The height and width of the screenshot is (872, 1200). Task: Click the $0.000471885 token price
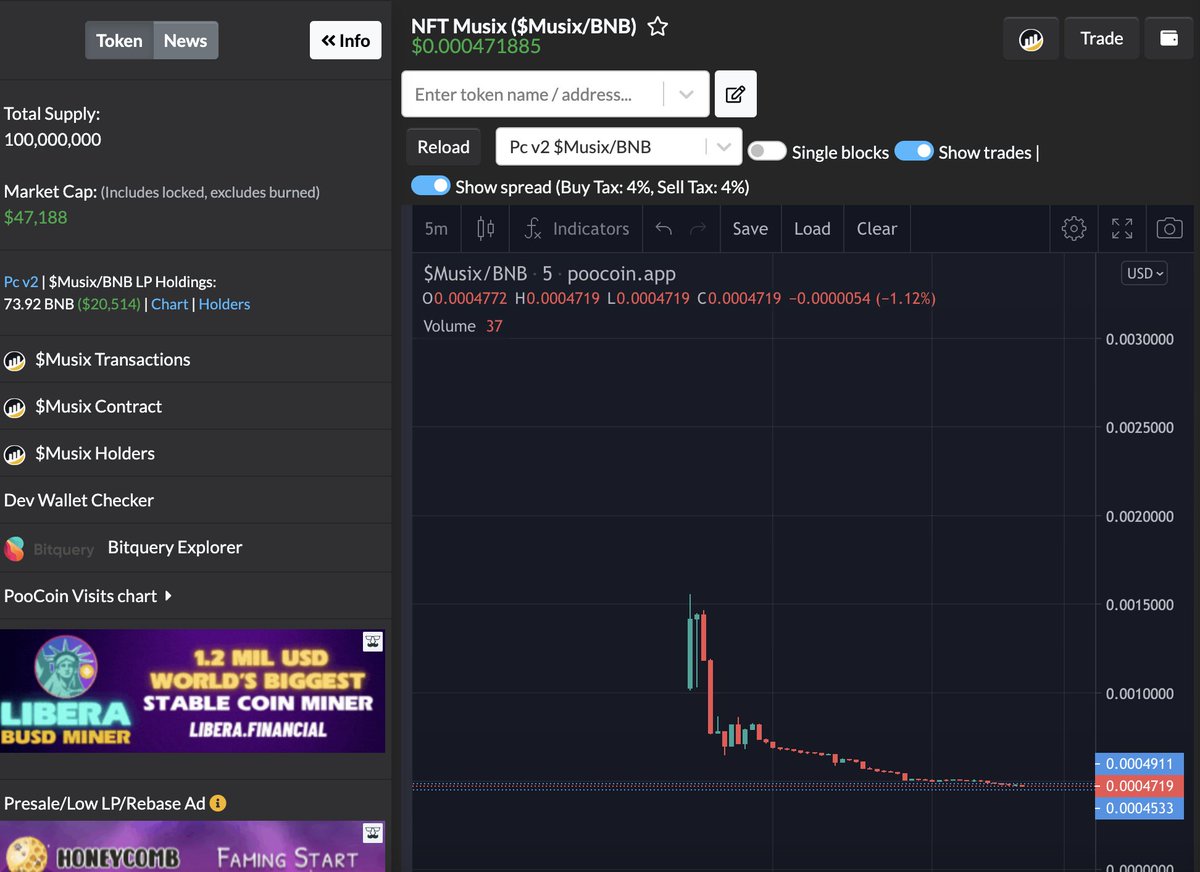click(476, 46)
